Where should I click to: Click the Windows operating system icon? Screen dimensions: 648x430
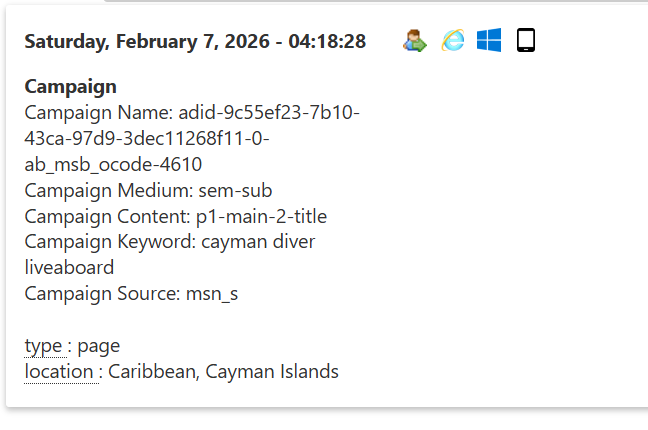pyautogui.click(x=489, y=41)
